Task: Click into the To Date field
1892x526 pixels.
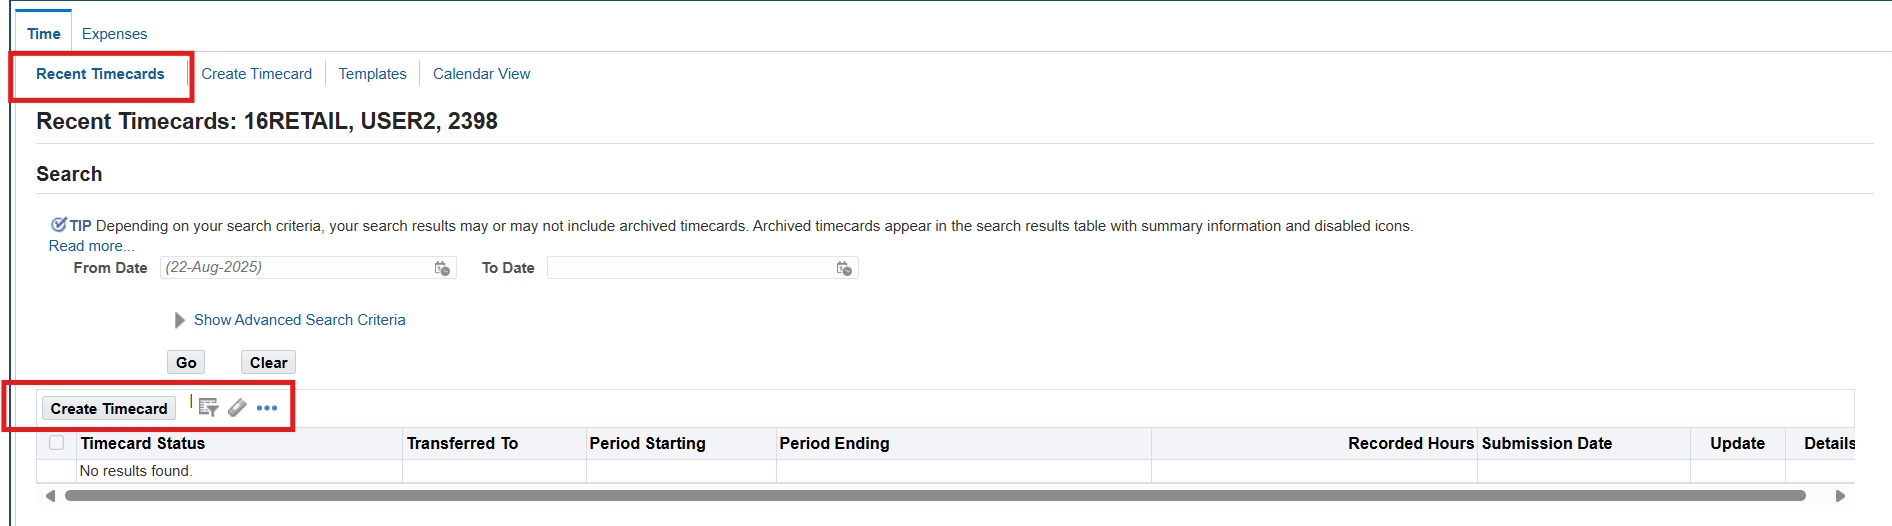Action: 690,268
